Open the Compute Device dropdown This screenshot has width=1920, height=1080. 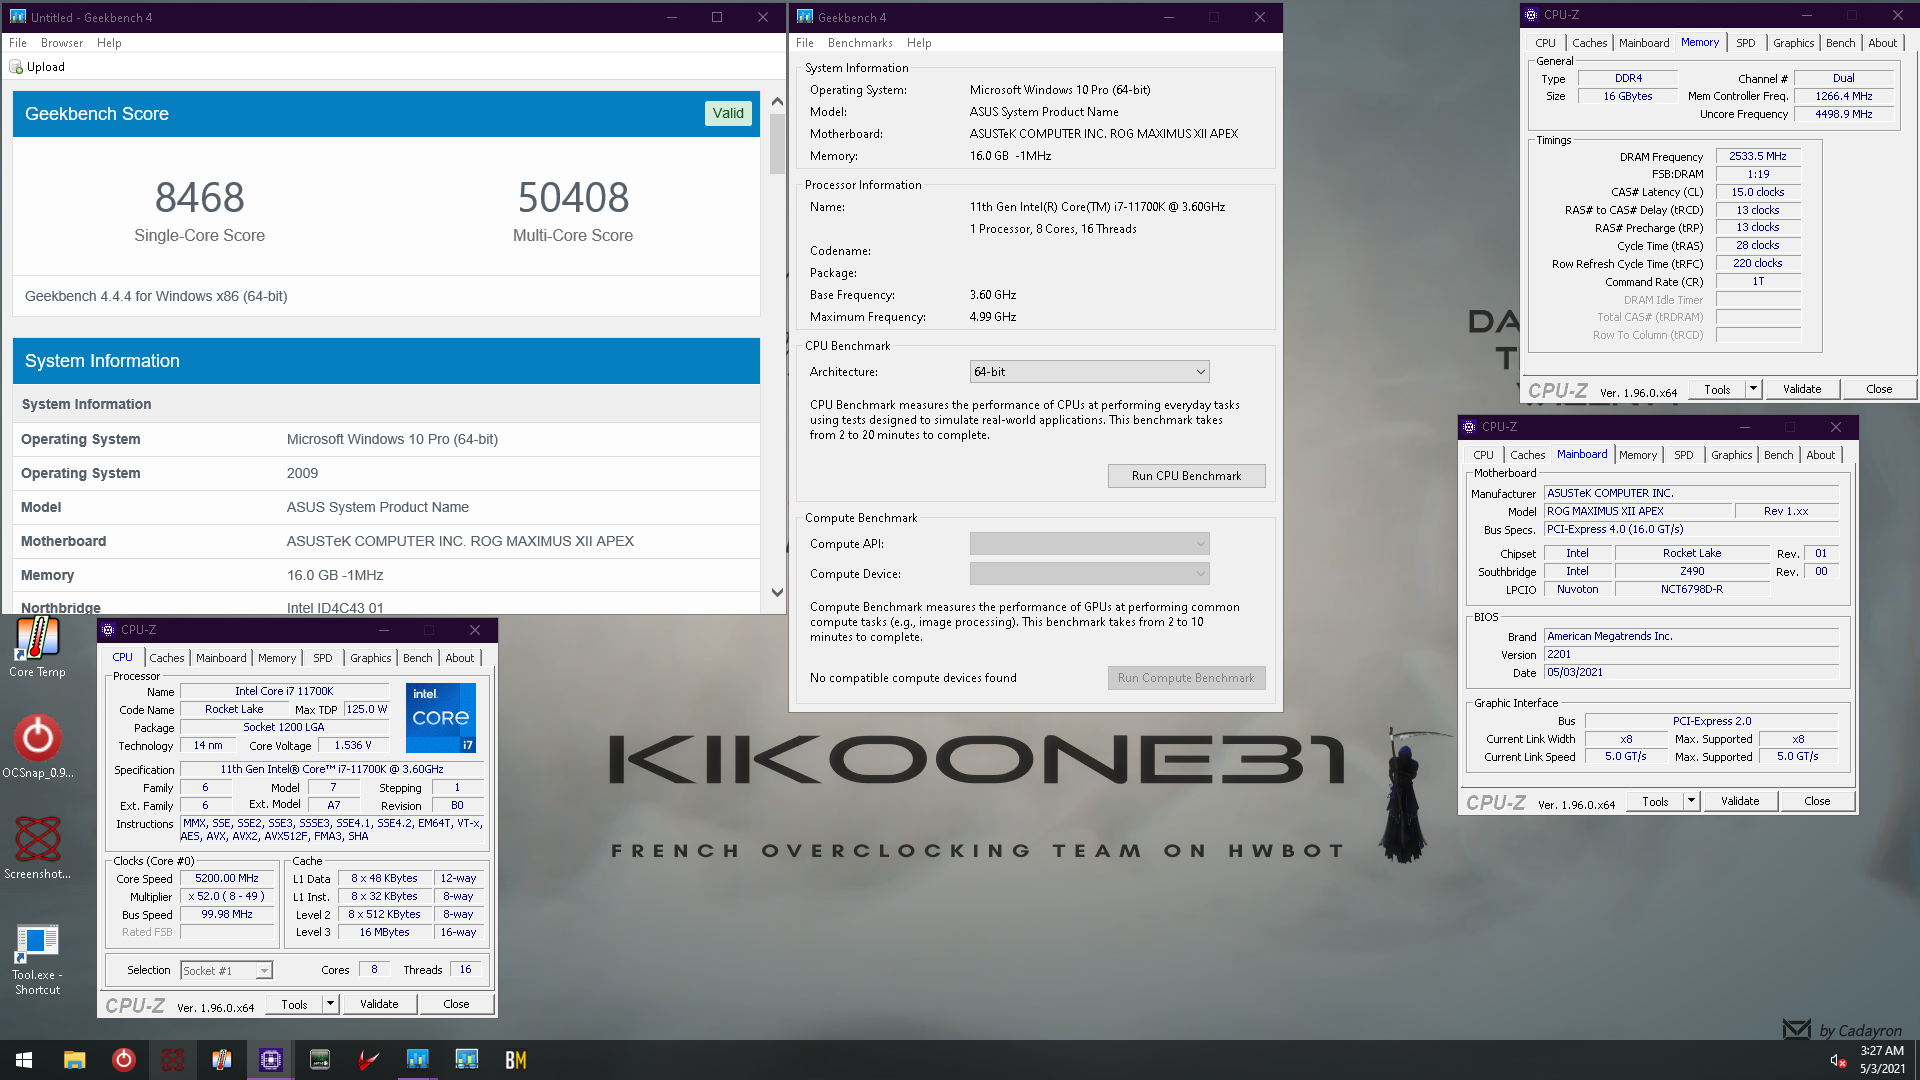pos(1089,574)
